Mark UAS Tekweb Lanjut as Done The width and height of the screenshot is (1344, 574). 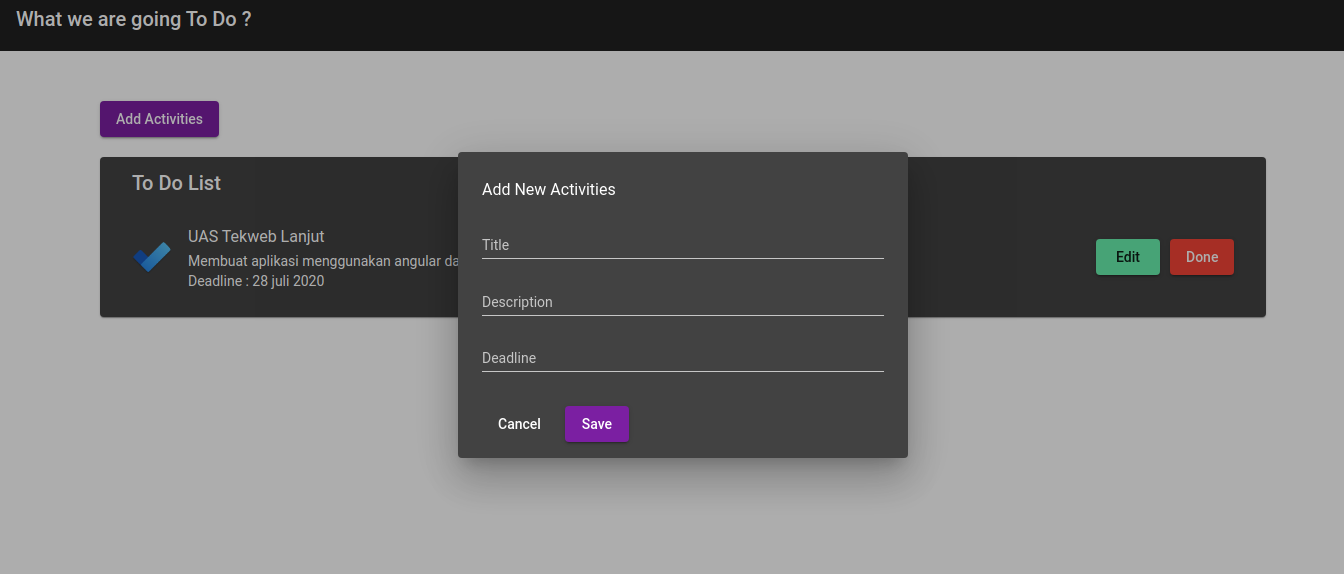(1202, 257)
